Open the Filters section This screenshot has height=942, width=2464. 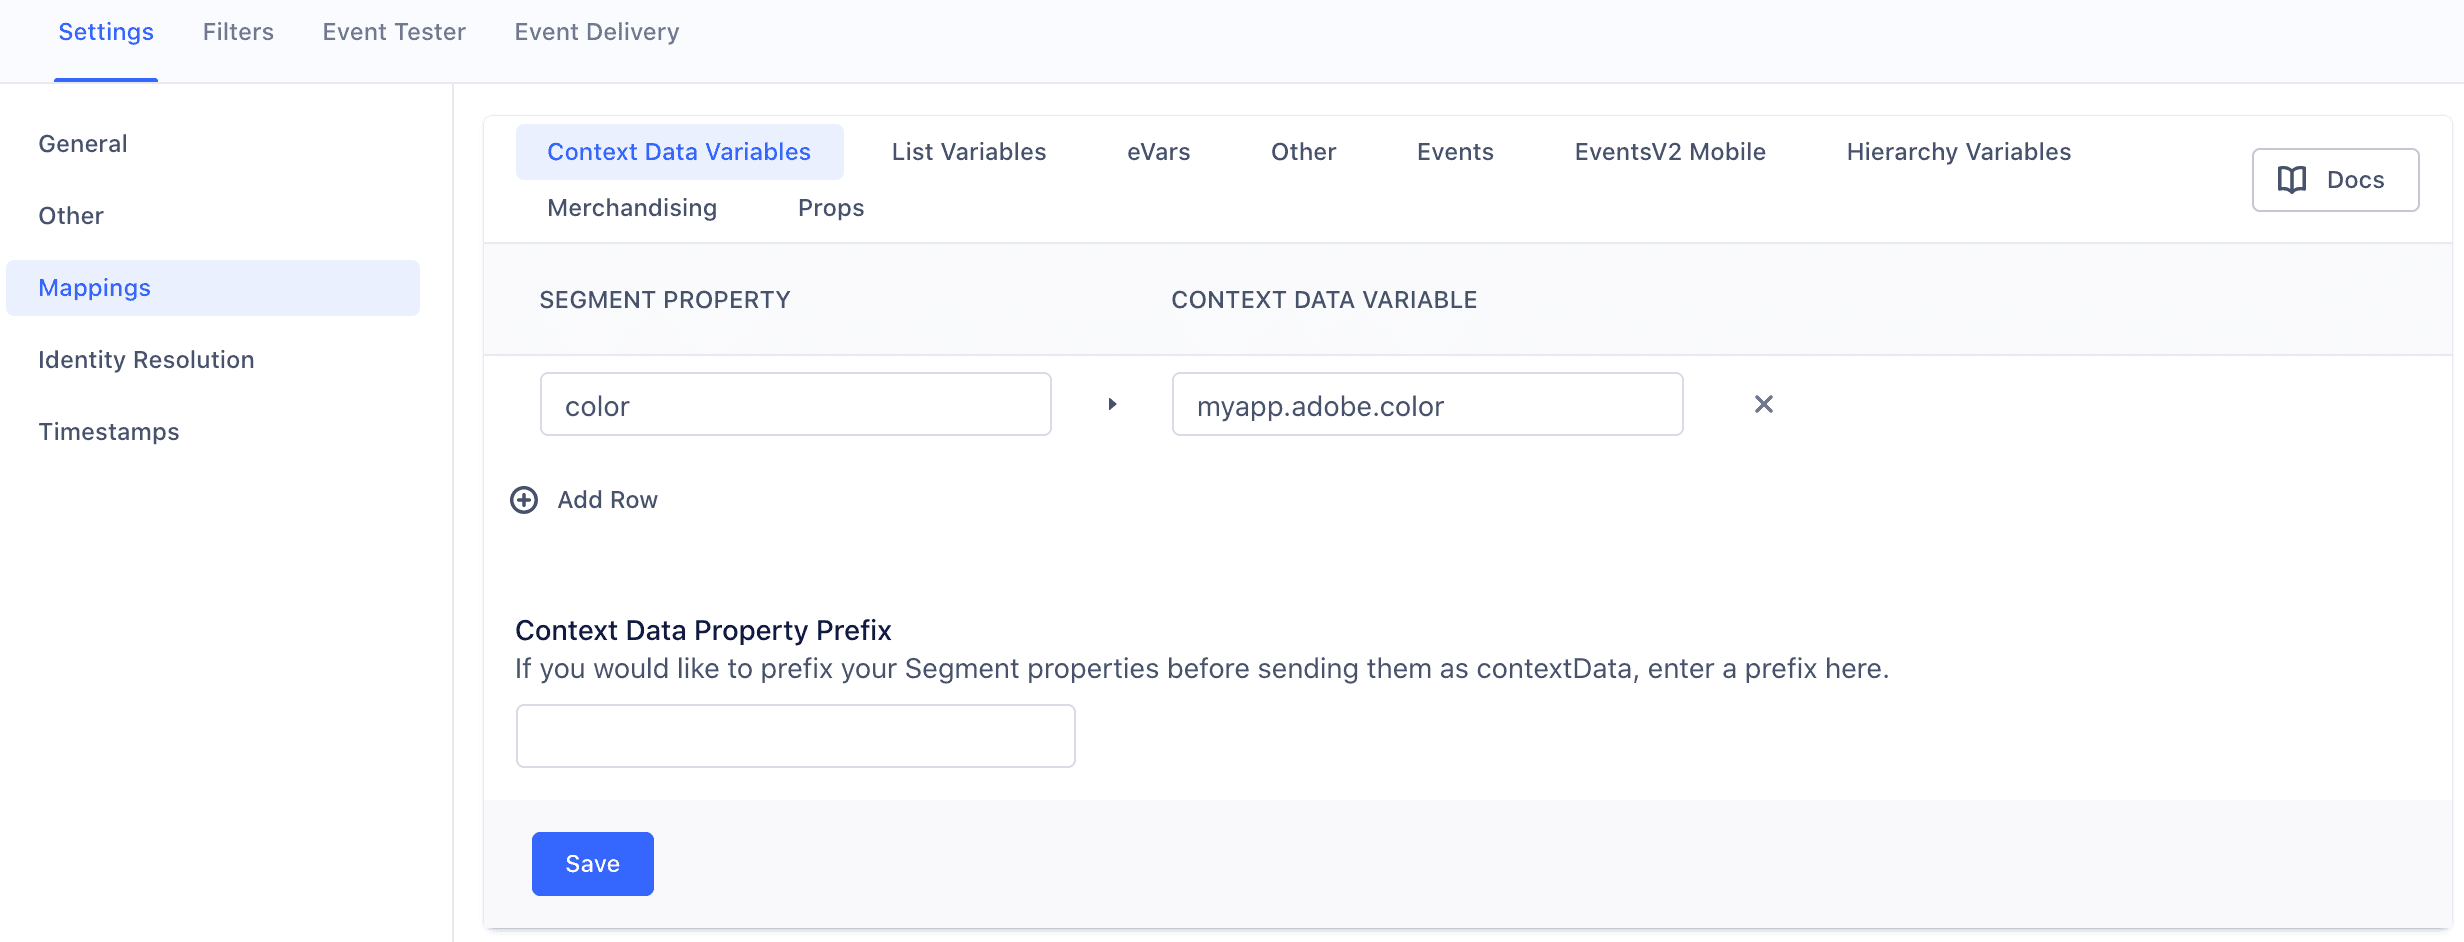point(237,31)
